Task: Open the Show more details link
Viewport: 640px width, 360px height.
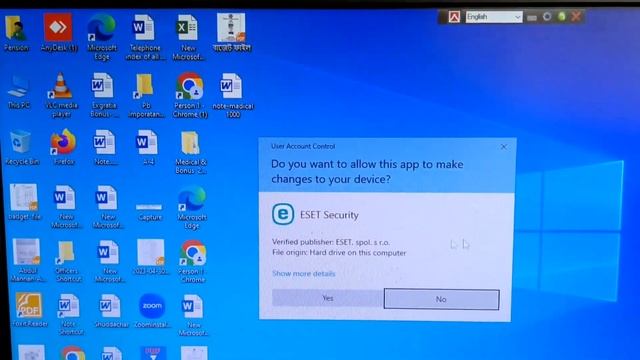Action: pos(304,273)
